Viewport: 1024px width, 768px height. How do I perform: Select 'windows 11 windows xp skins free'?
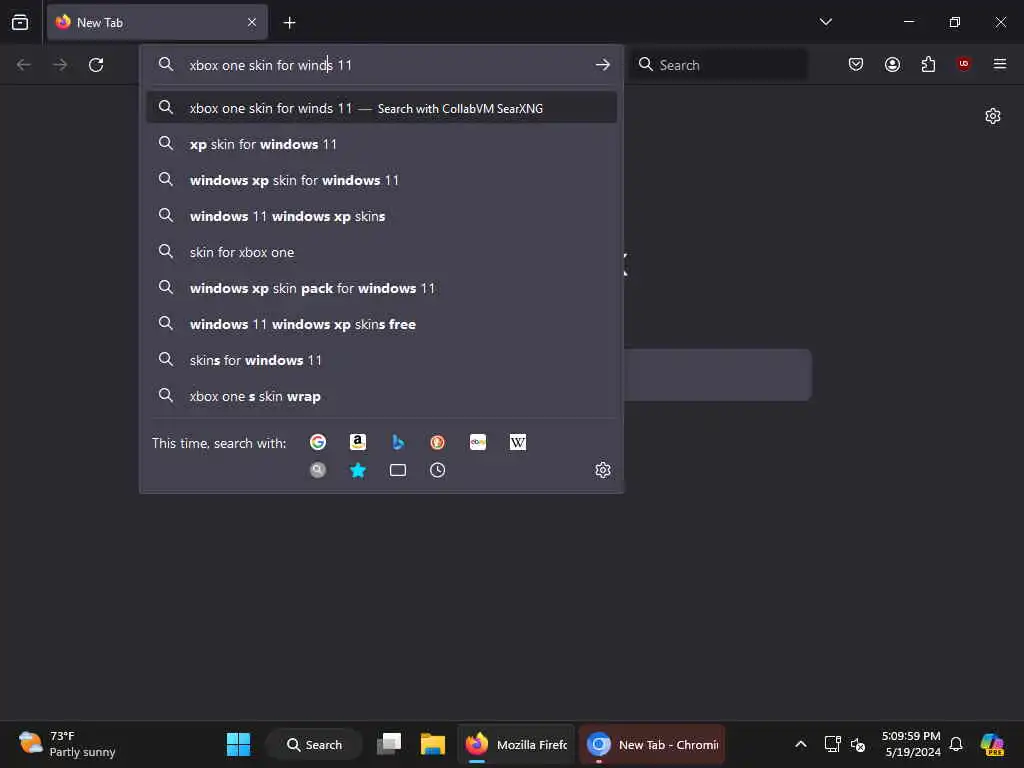coord(382,324)
